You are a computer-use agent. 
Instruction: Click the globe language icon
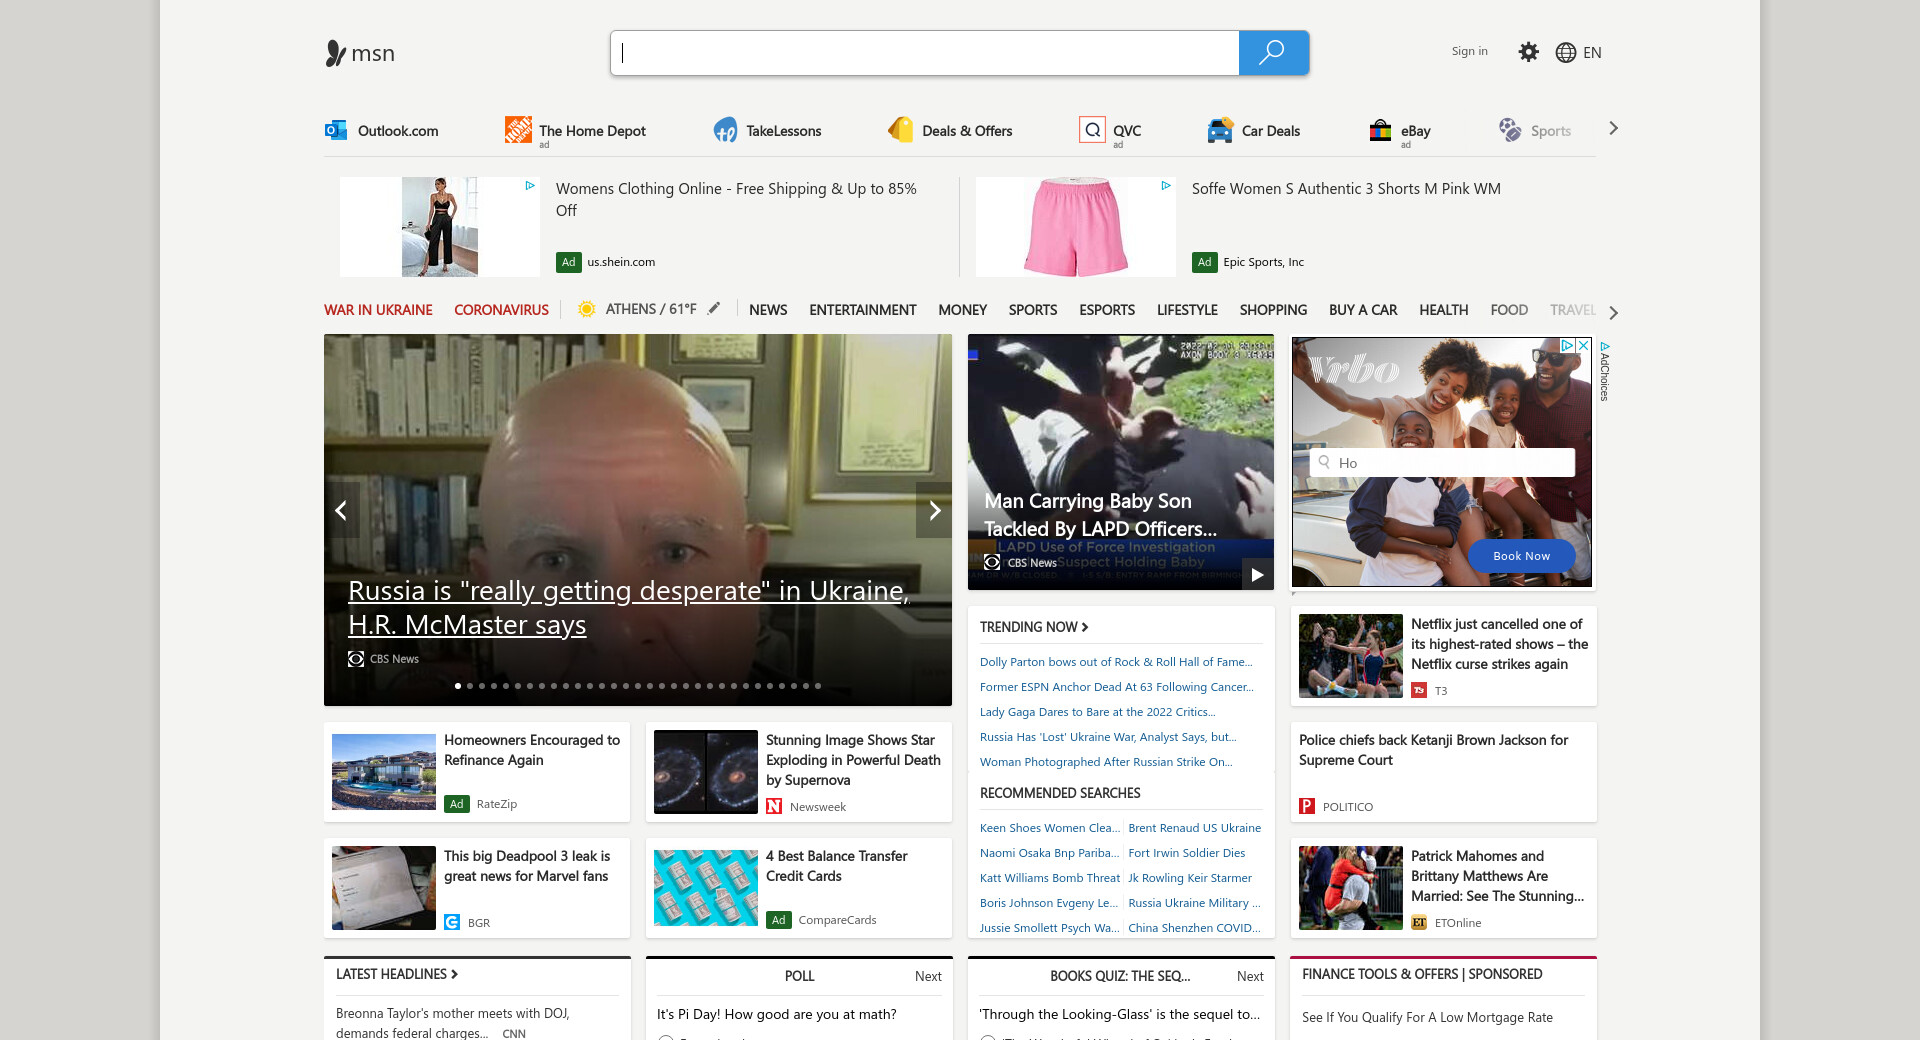click(1566, 53)
